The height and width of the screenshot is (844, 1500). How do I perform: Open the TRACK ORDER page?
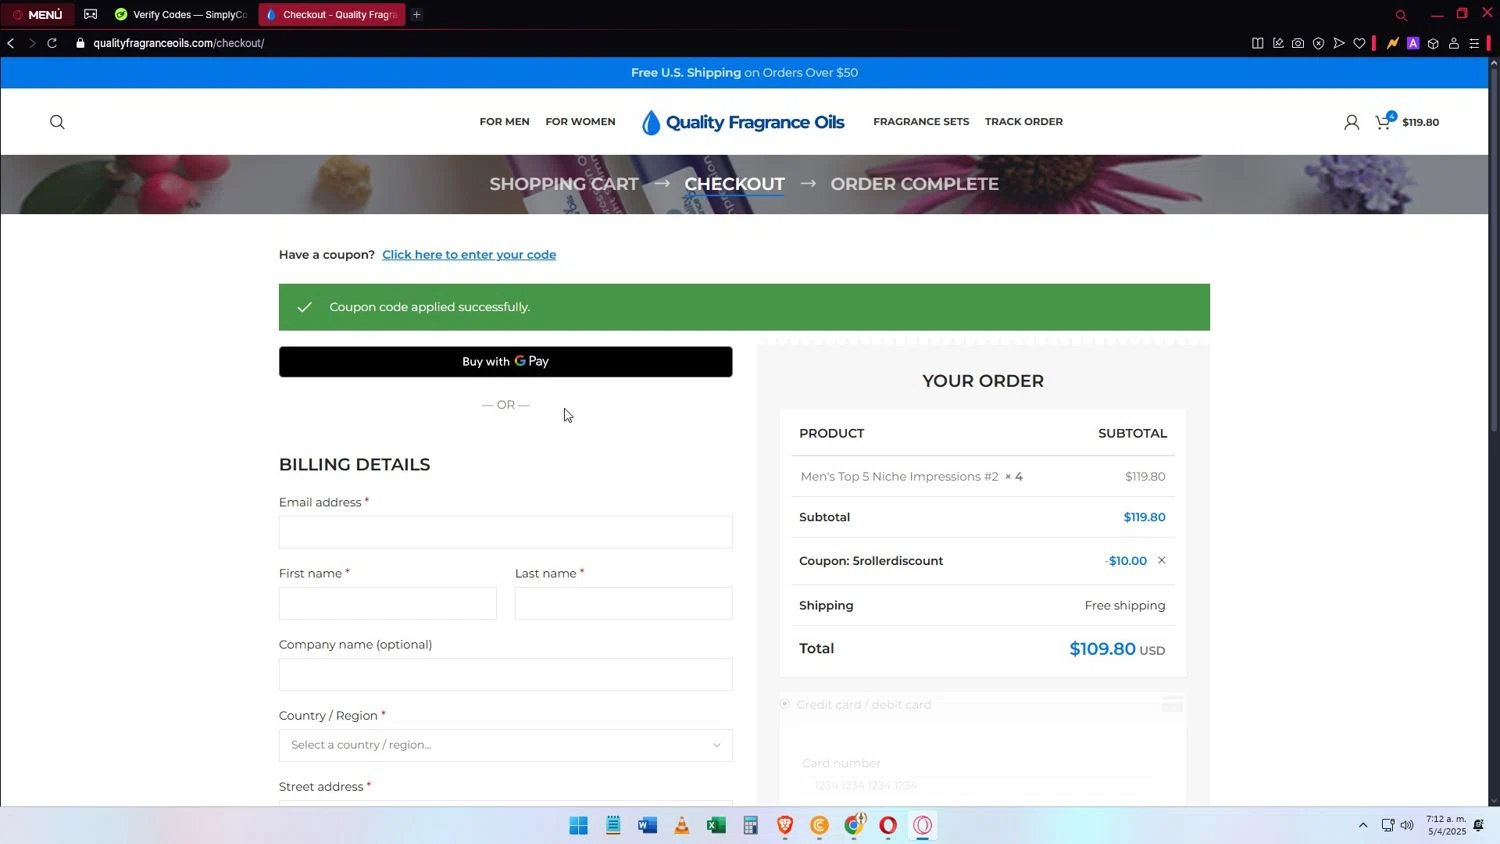(x=1023, y=122)
